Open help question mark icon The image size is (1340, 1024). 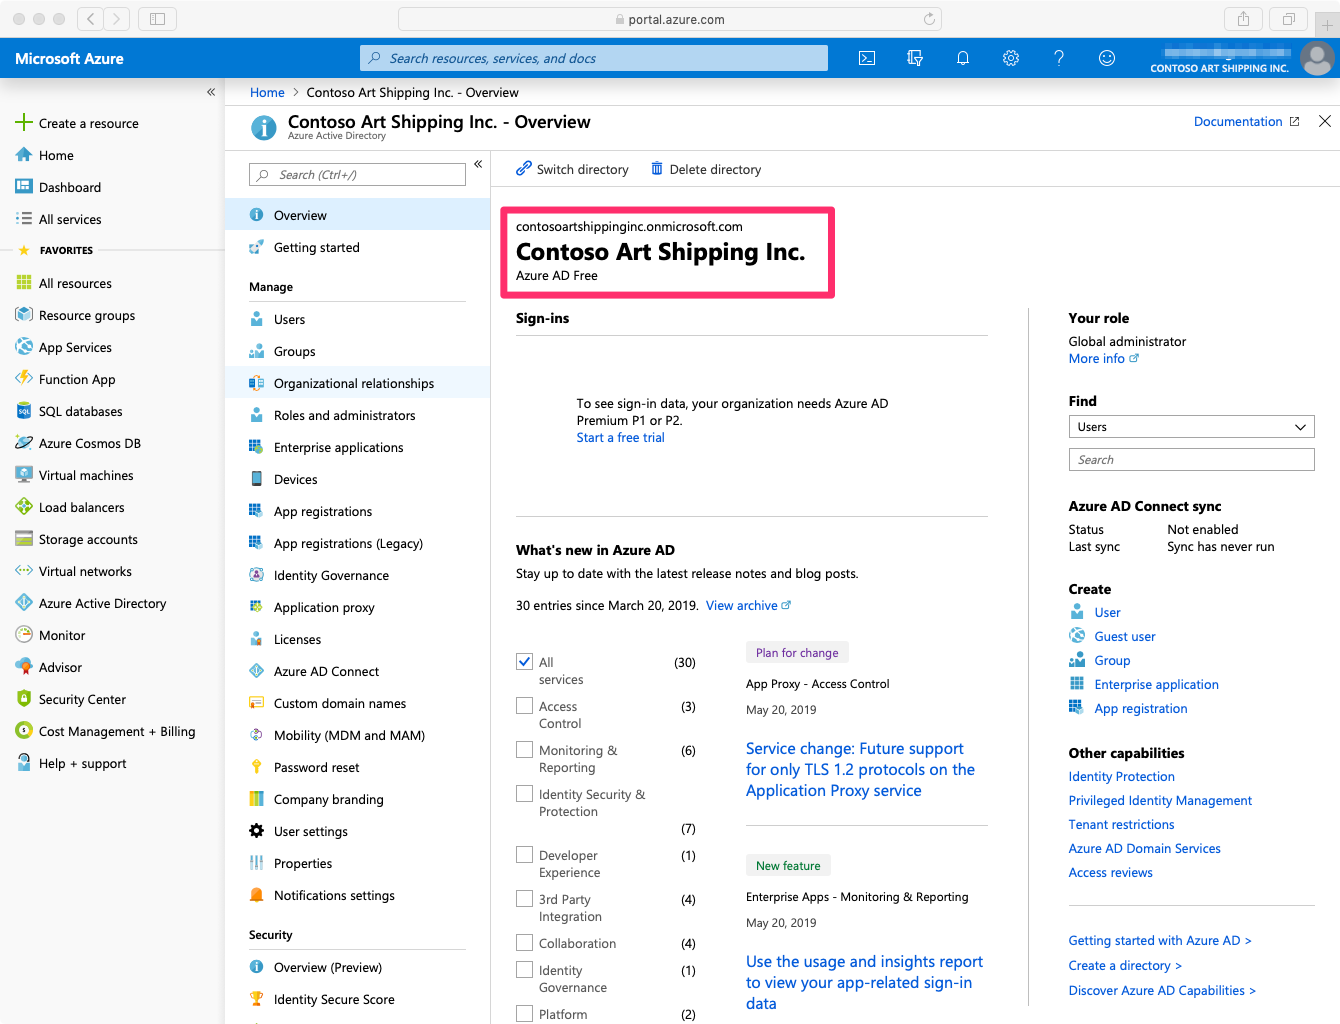(x=1059, y=58)
